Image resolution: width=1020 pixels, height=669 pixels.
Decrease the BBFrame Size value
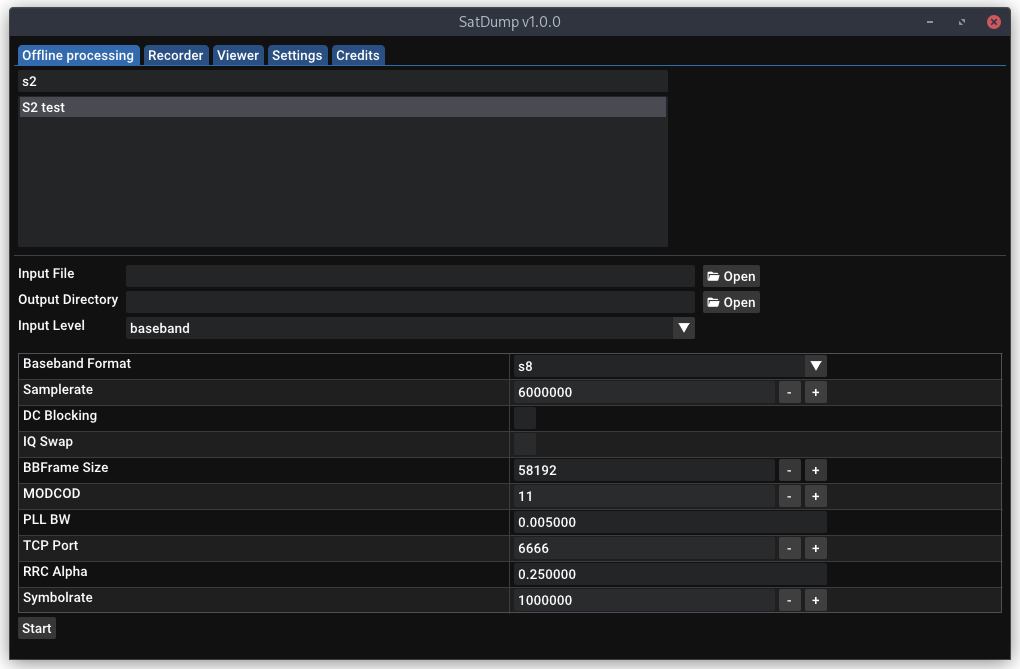coord(789,471)
